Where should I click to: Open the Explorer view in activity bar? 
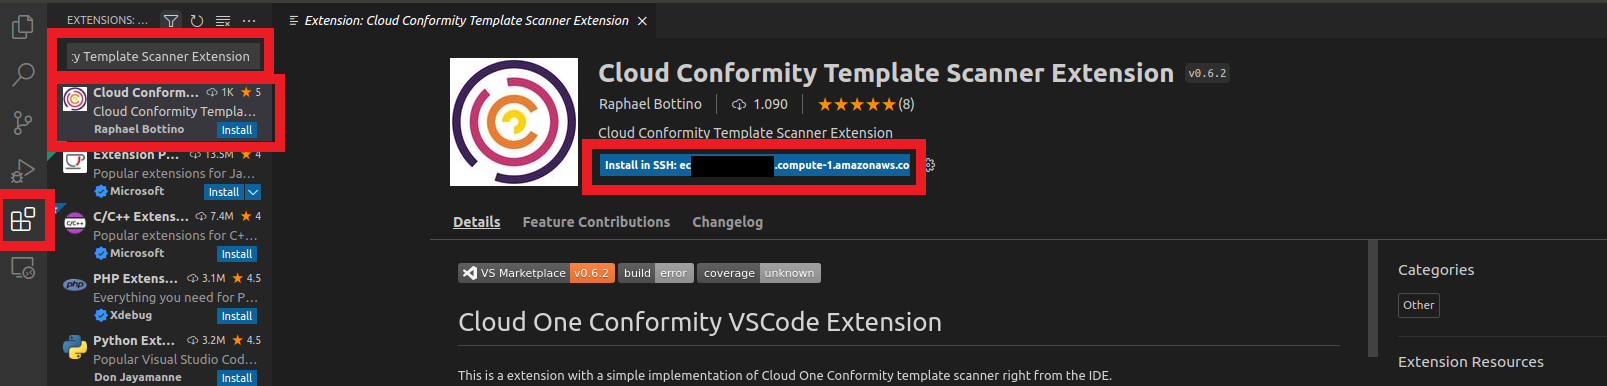click(x=22, y=27)
